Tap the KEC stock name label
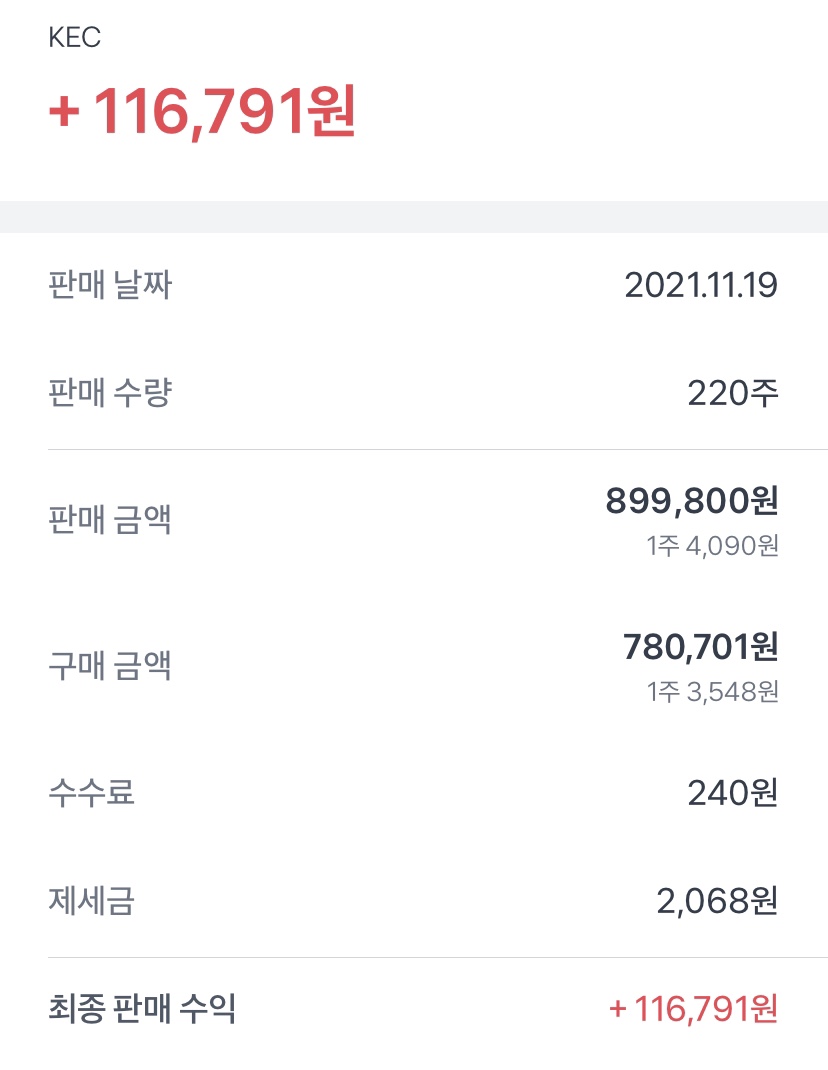The height and width of the screenshot is (1070, 828). (x=75, y=37)
